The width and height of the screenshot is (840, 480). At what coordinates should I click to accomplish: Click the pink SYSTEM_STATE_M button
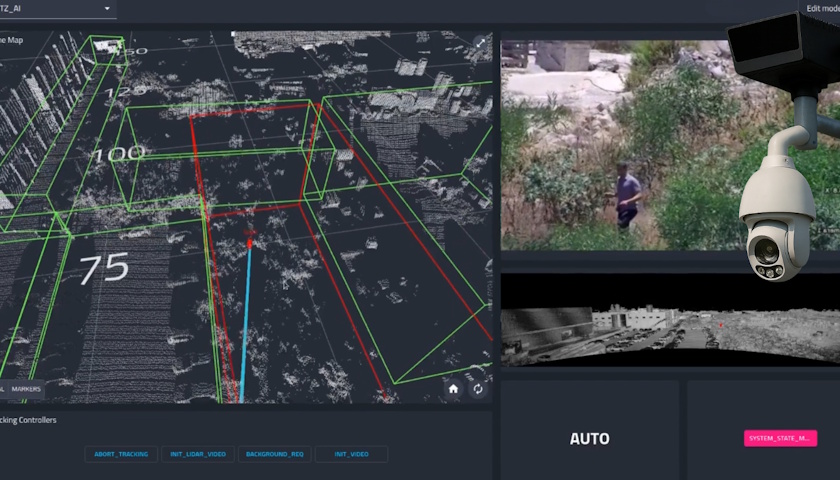point(780,438)
